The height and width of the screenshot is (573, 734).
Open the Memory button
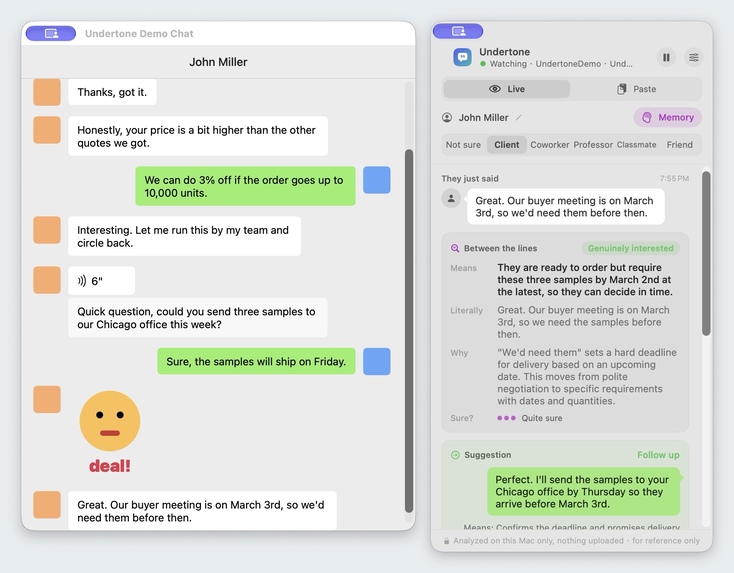coord(668,118)
